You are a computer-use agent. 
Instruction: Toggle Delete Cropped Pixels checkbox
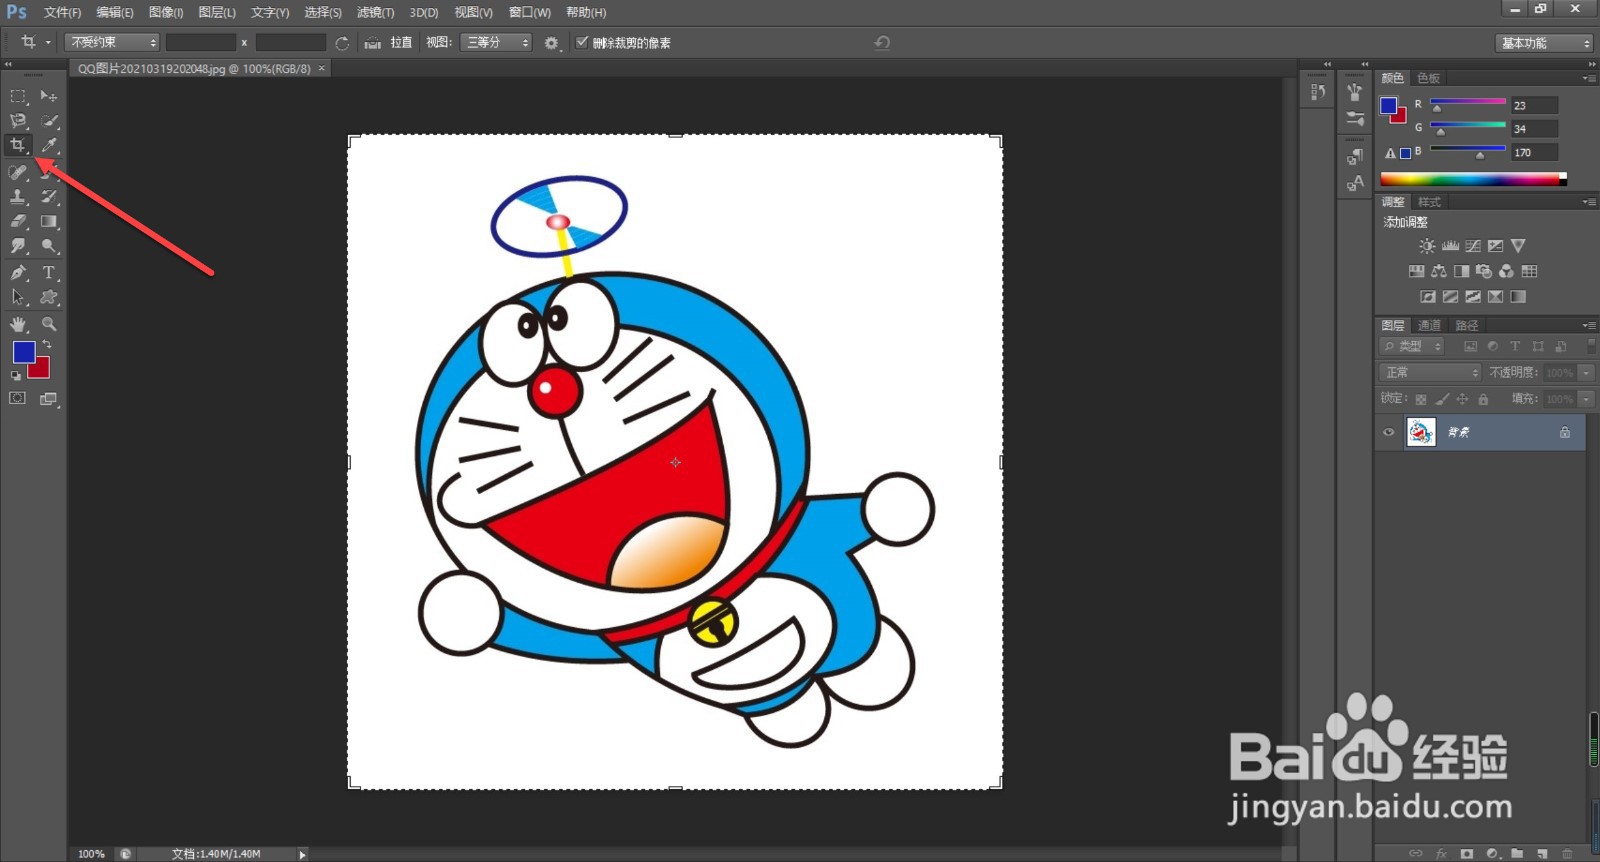tap(582, 42)
